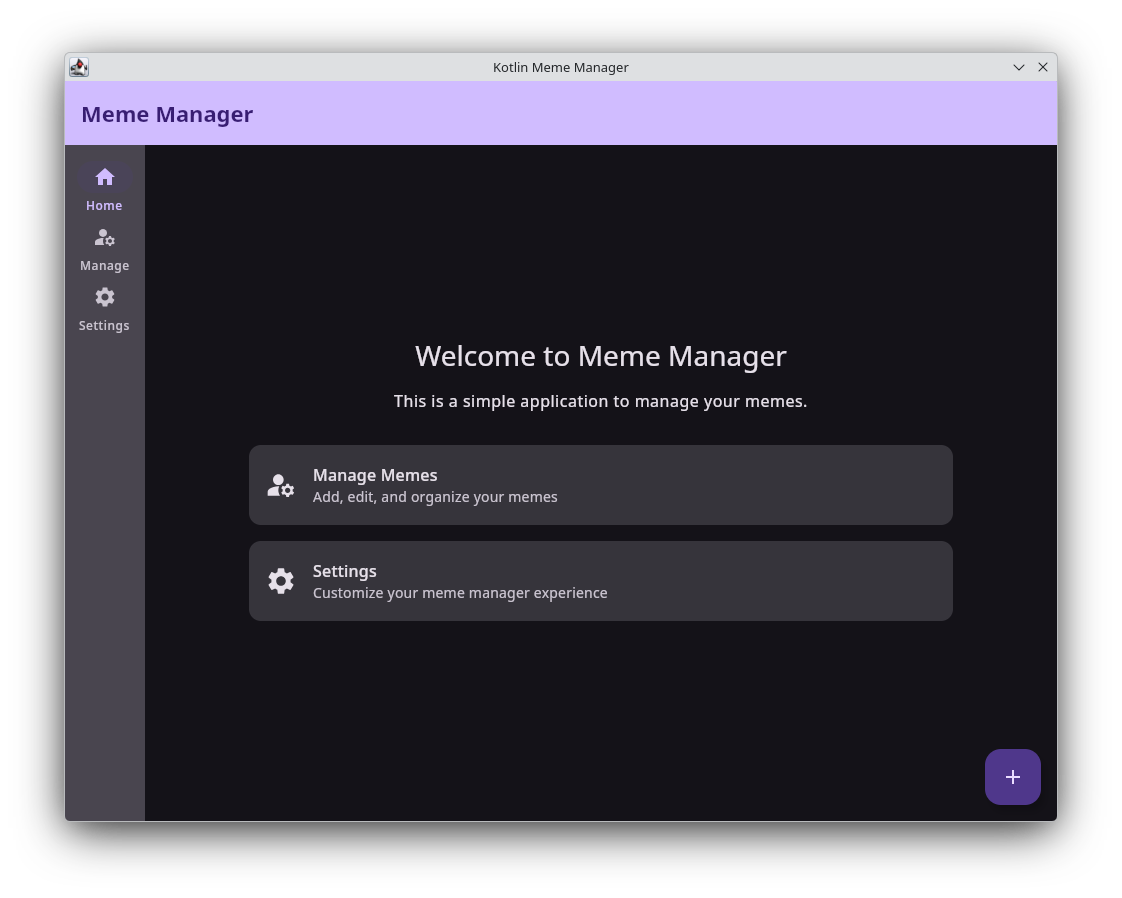The width and height of the screenshot is (1122, 898).
Task: Switch to the Manage tab
Action: tap(104, 249)
